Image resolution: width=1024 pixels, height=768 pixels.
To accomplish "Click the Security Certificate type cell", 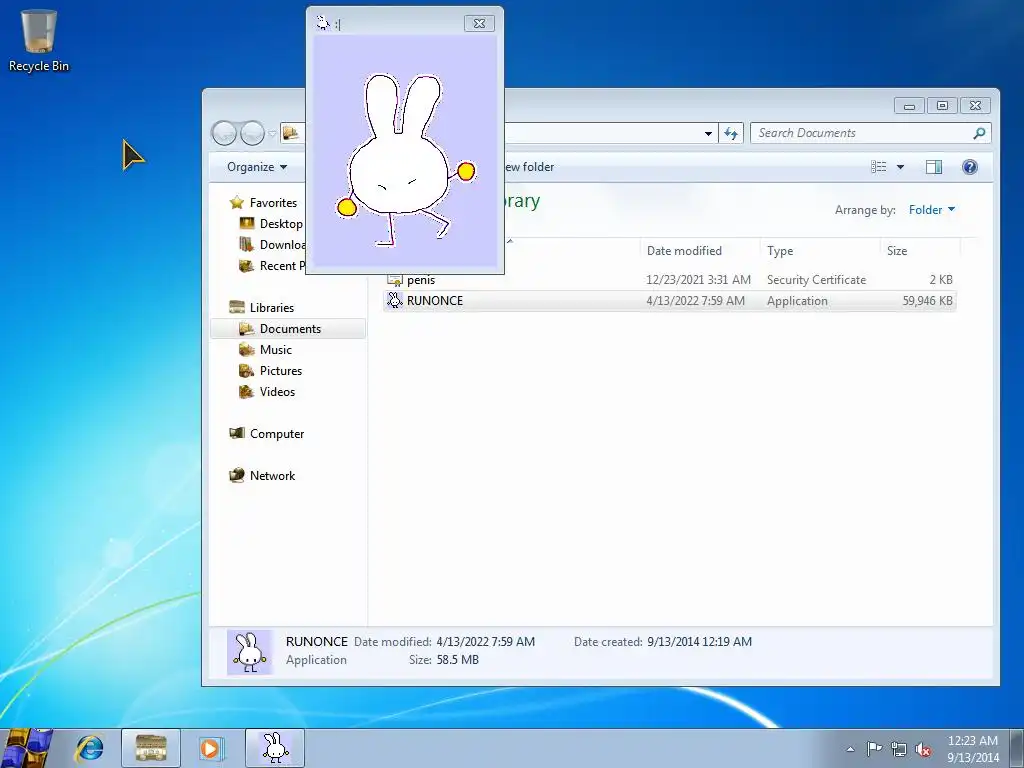I will tap(816, 280).
